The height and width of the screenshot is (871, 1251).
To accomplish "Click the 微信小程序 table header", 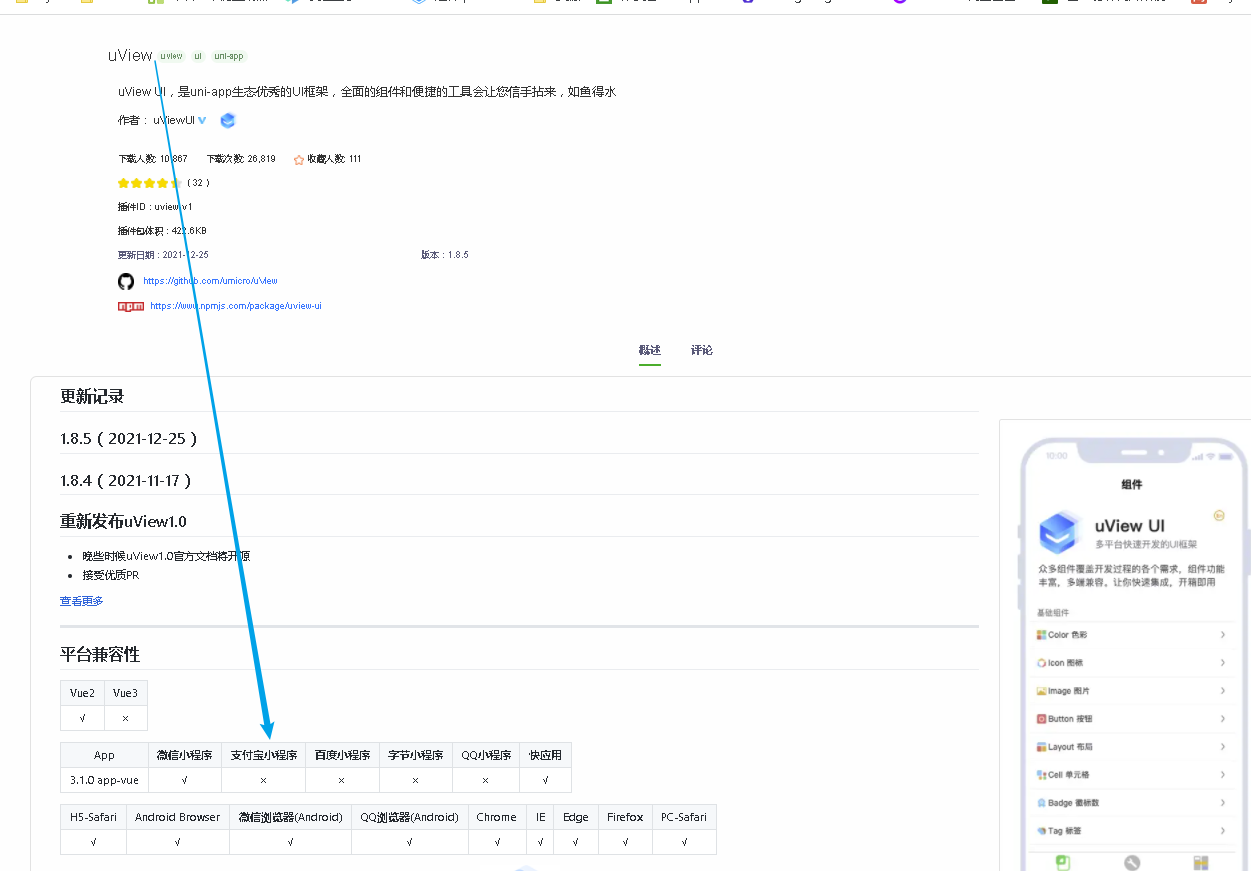I will point(185,755).
